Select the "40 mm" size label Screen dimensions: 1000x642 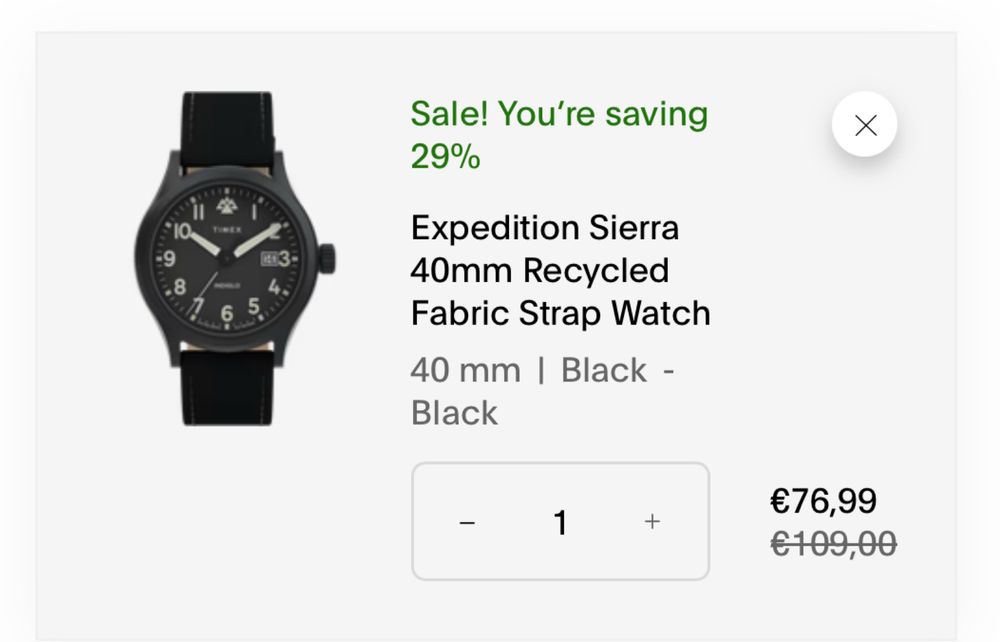pyautogui.click(x=465, y=370)
